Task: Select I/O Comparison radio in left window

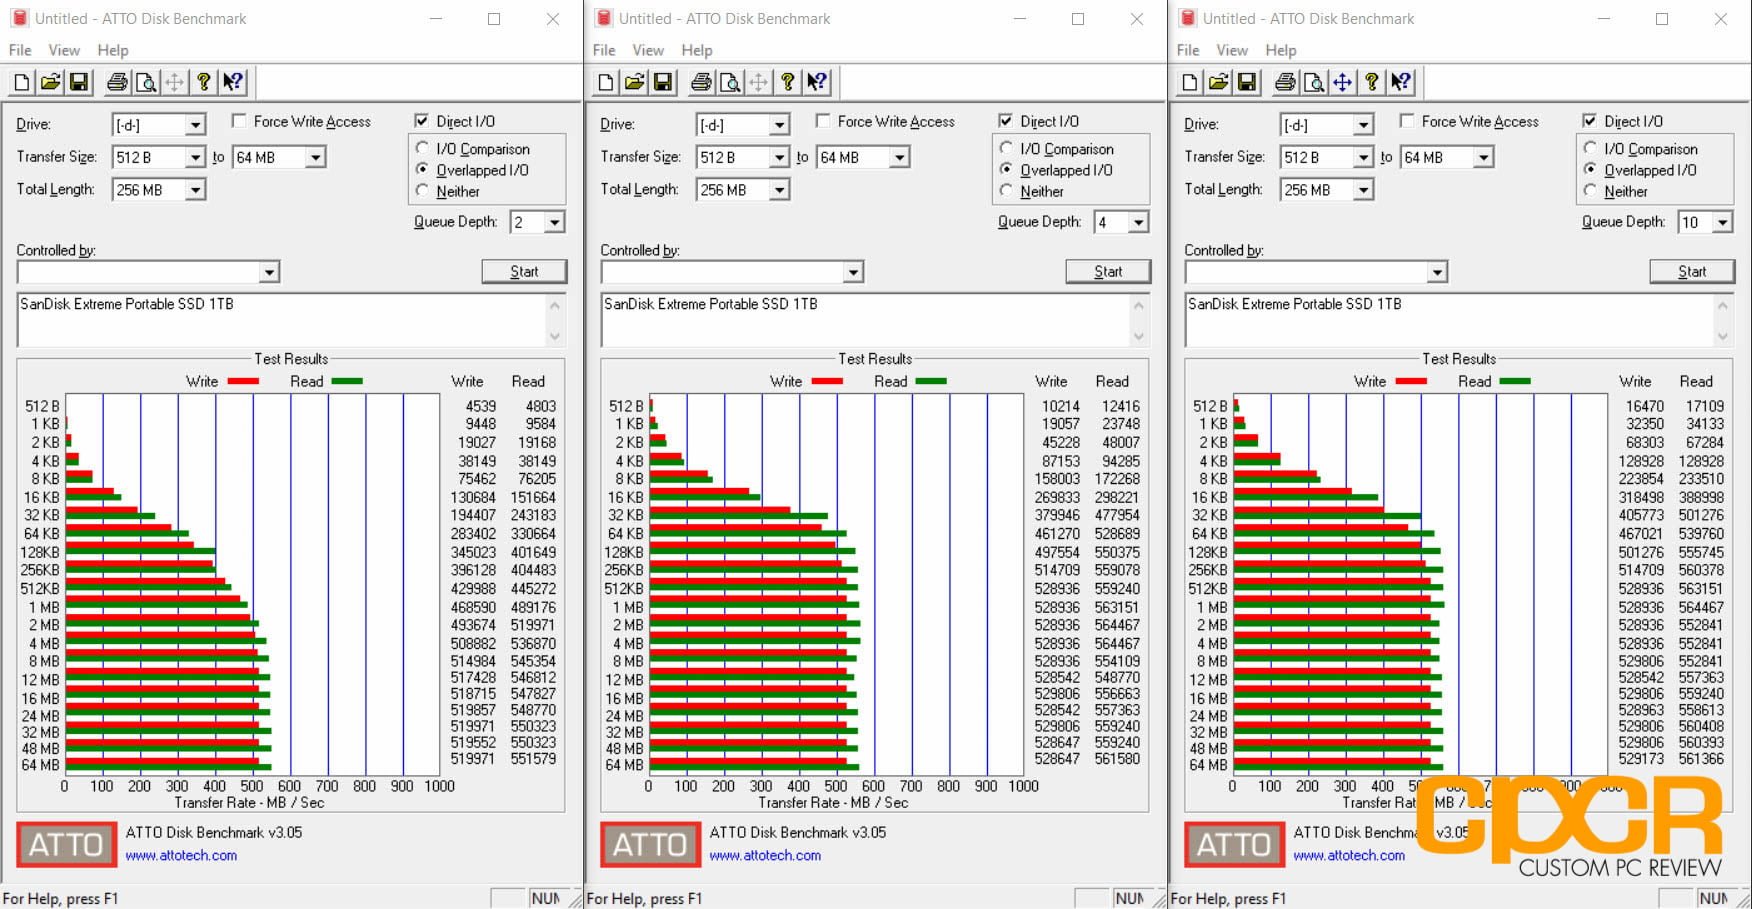Action: (422, 148)
